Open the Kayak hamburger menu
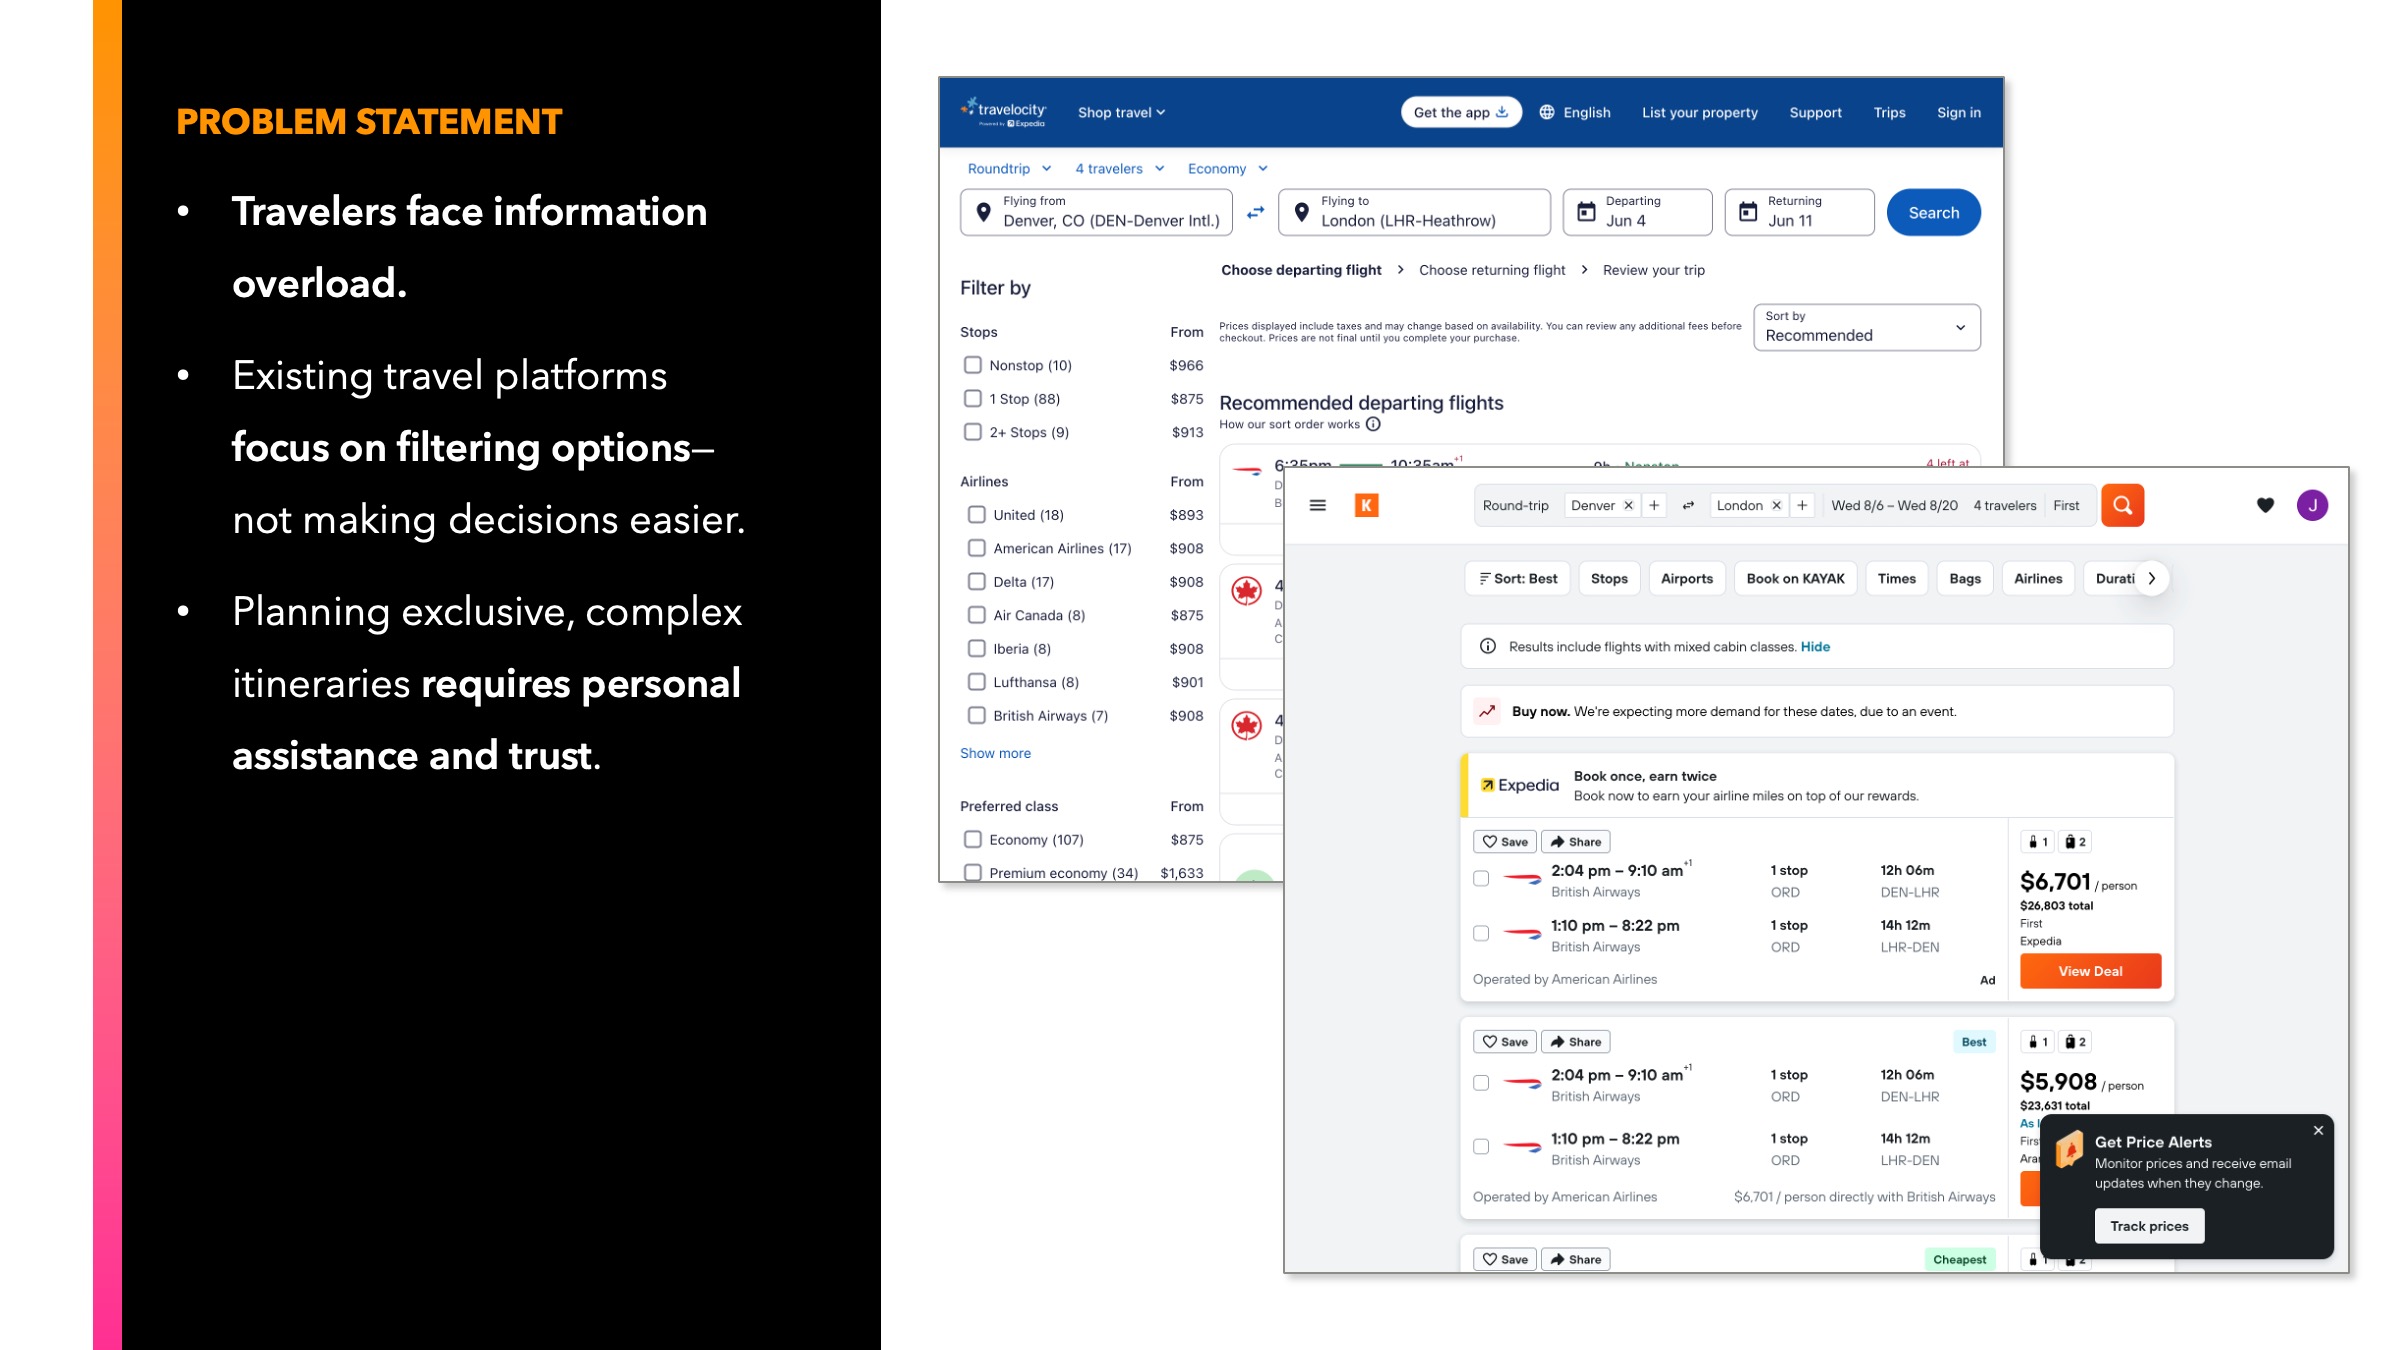2400x1350 pixels. [1317, 505]
